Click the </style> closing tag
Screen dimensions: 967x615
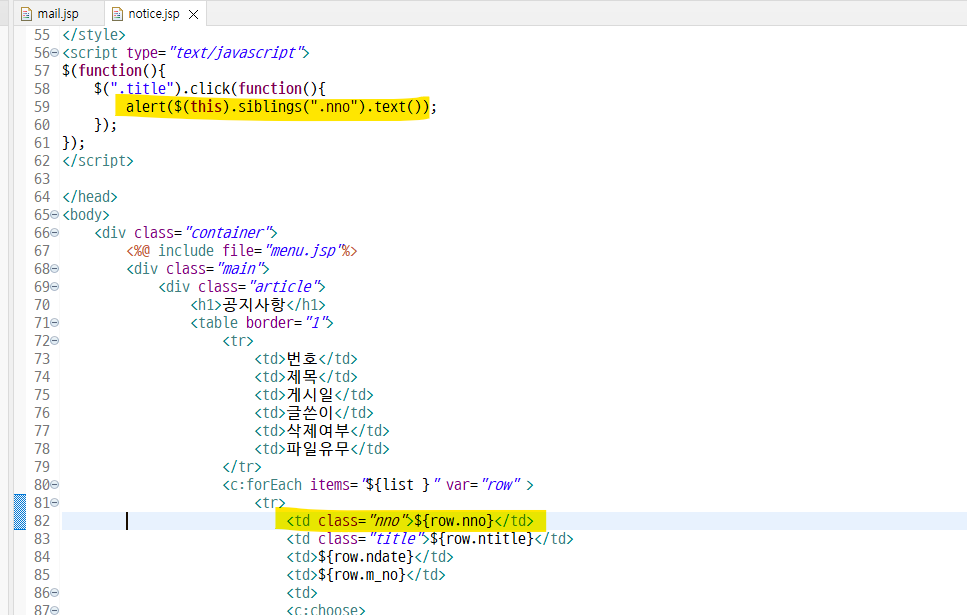(x=94, y=35)
